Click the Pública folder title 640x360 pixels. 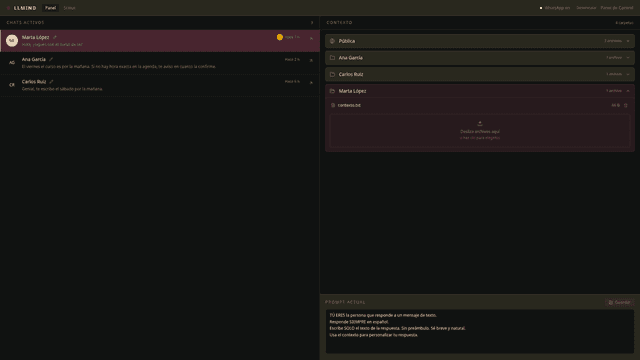point(347,41)
